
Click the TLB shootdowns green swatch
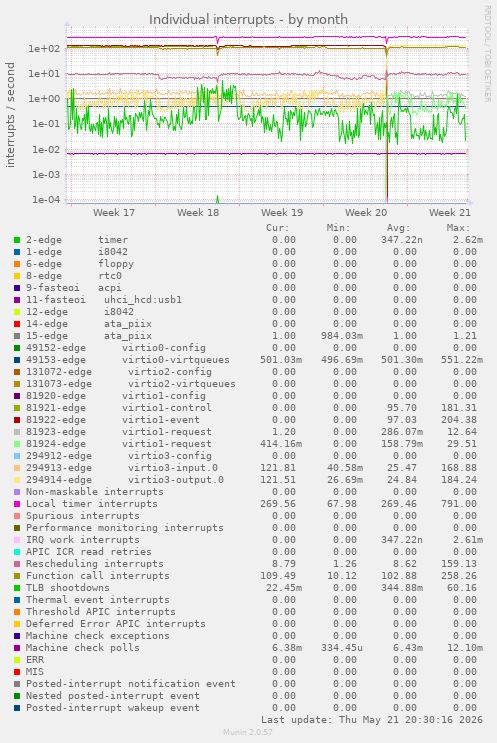coord(17,588)
